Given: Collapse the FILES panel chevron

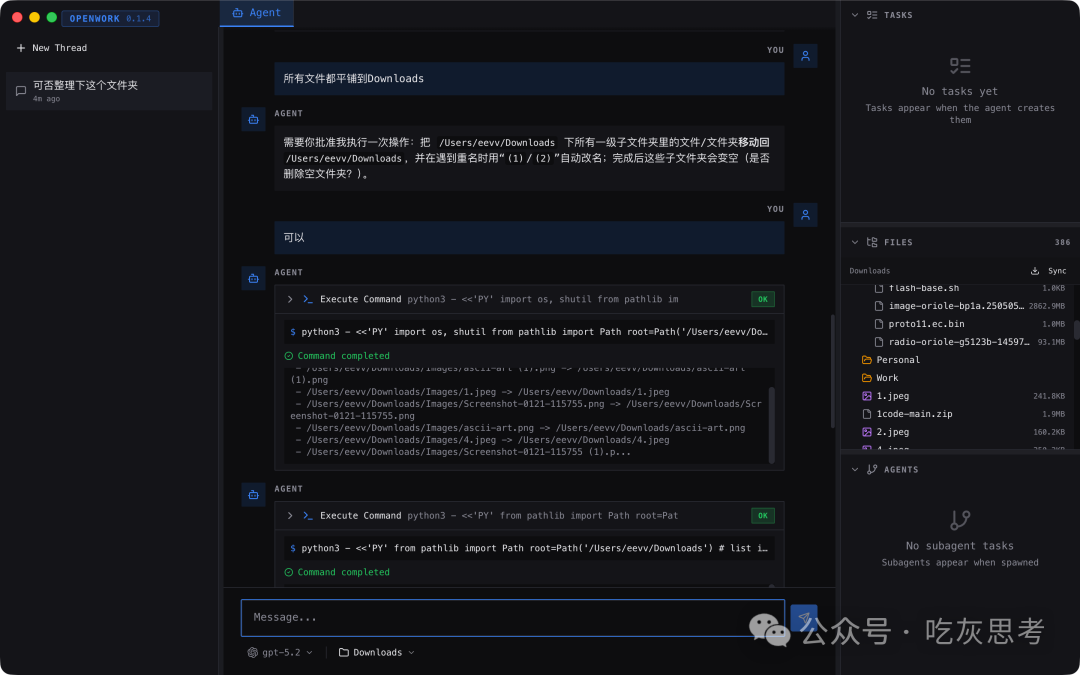Looking at the screenshot, I should coord(855,242).
